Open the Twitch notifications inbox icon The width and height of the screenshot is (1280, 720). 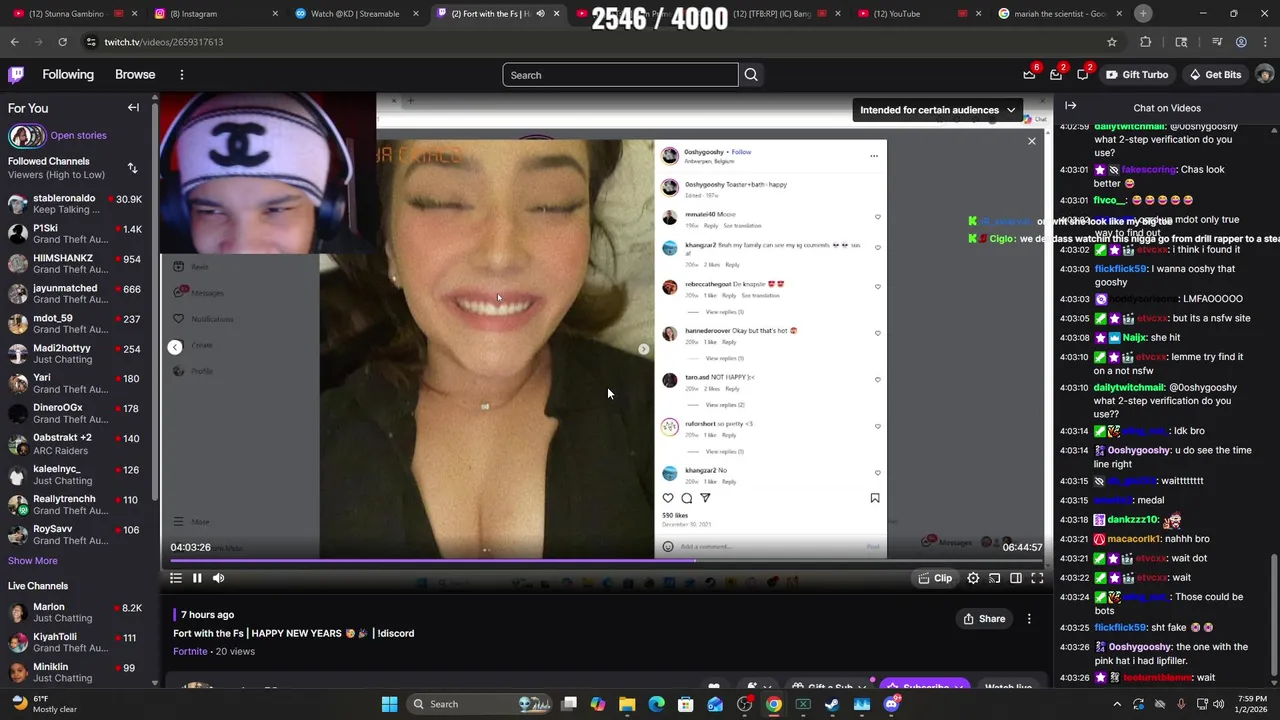pos(1056,75)
